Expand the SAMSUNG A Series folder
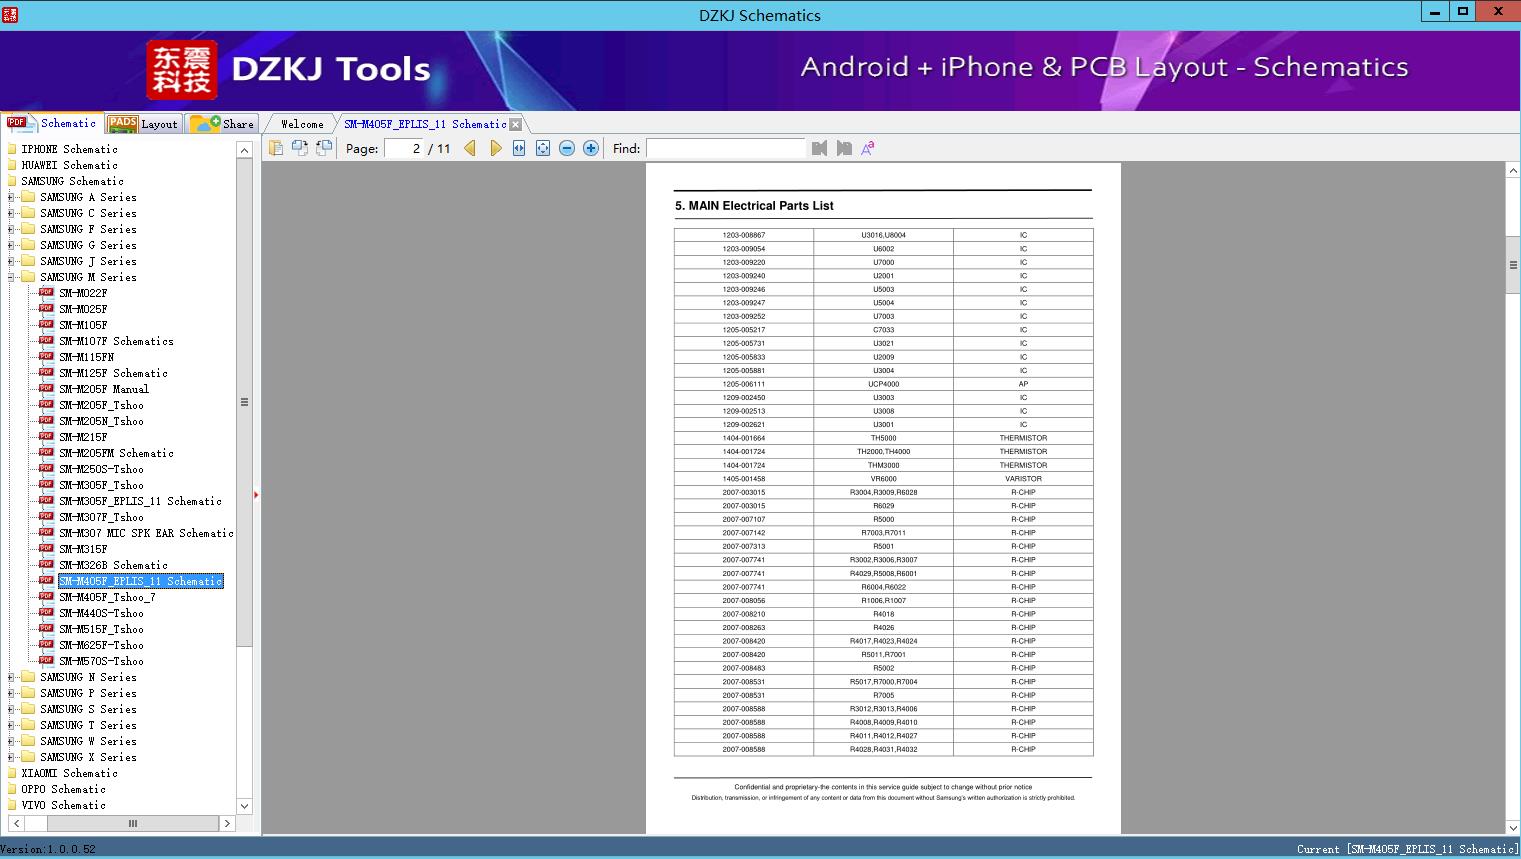 pos(11,197)
